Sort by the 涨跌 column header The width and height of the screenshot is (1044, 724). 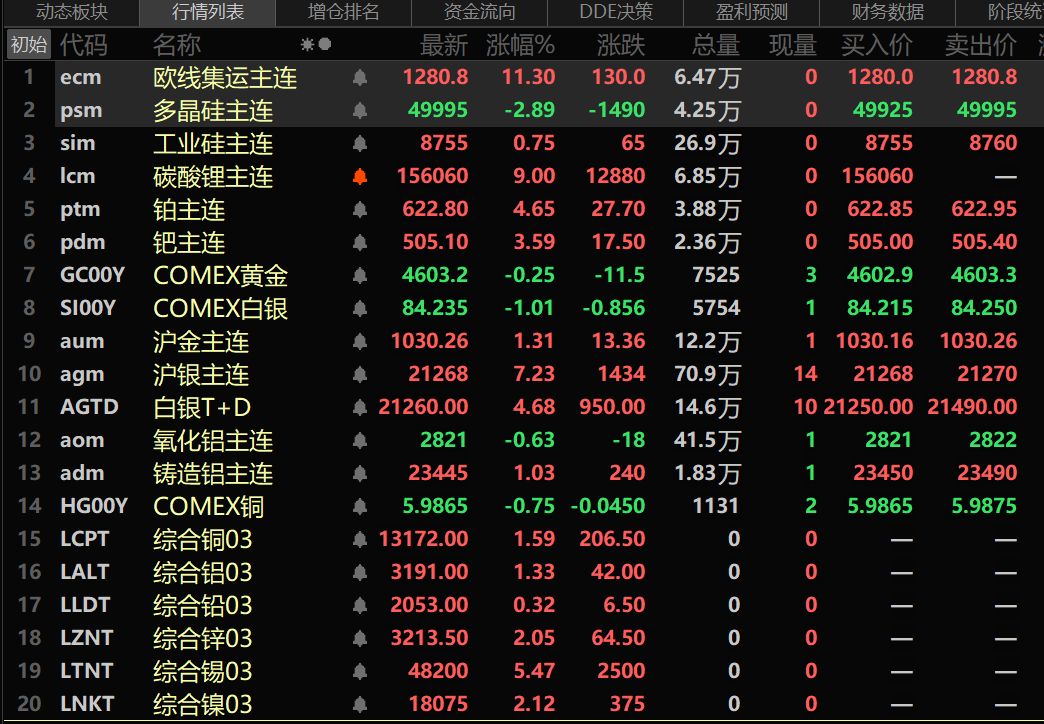pos(621,45)
